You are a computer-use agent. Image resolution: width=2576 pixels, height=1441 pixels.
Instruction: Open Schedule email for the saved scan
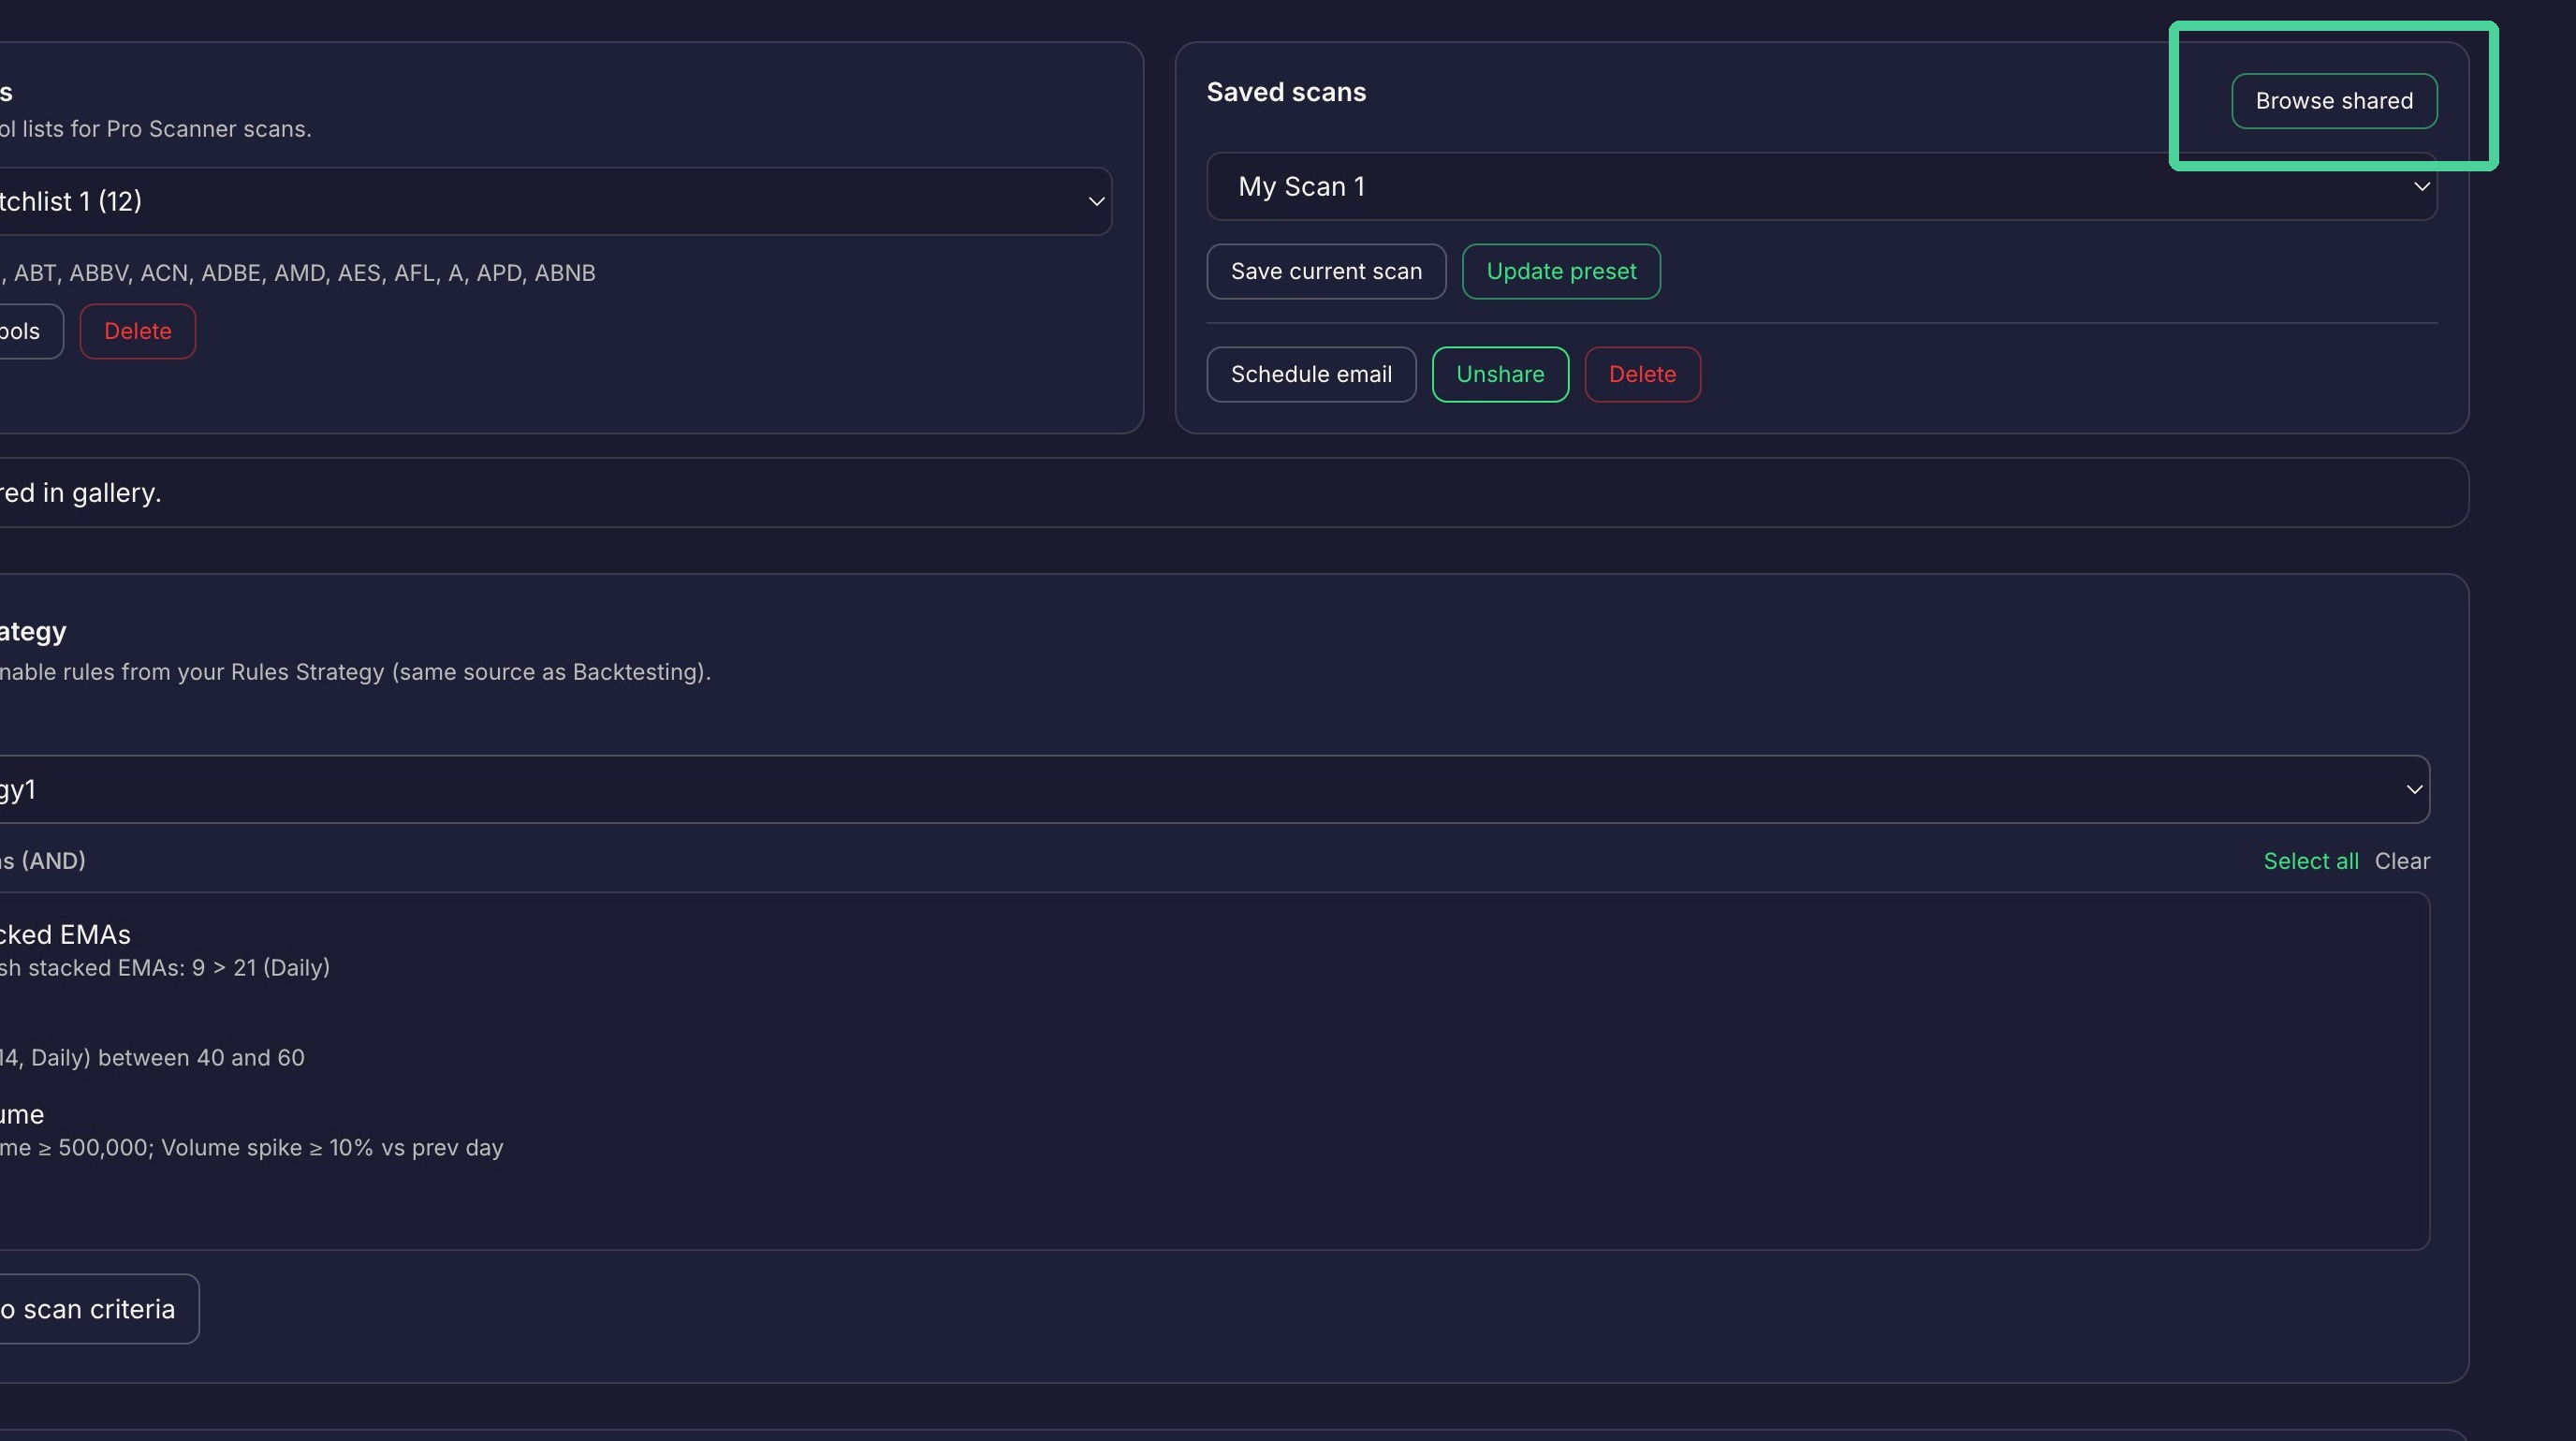tap(1311, 374)
